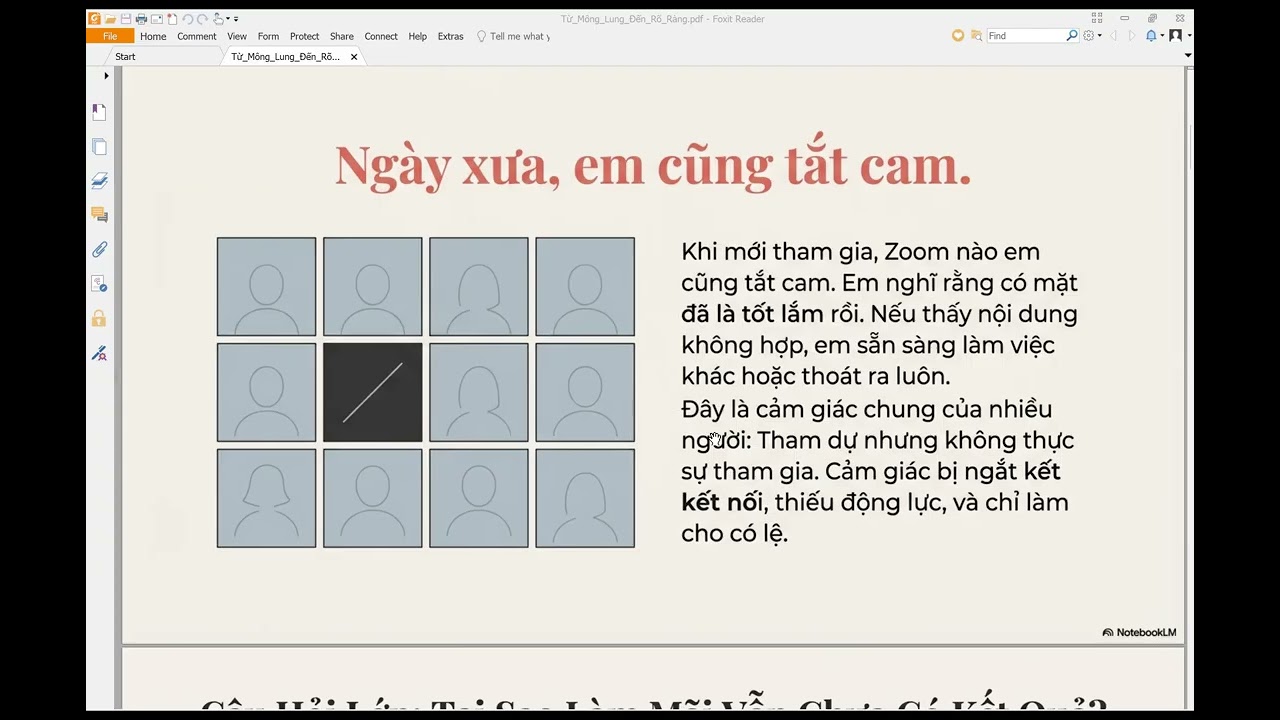
Task: Open the Help ribbon tab
Action: pos(418,36)
